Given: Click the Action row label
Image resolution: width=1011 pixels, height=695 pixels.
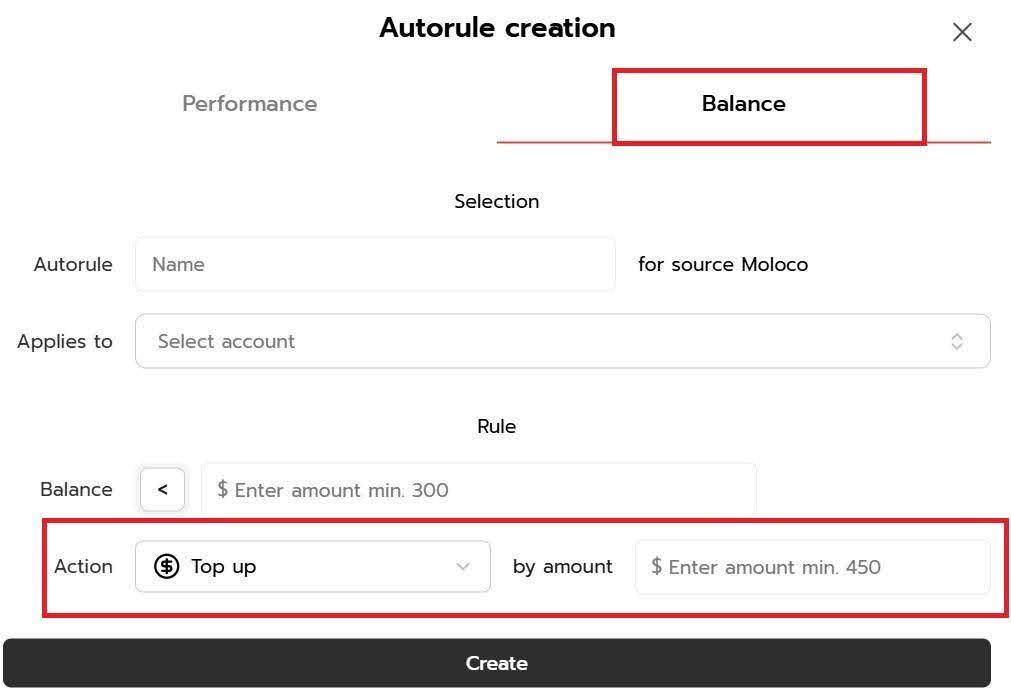Looking at the screenshot, I should 83,567.
